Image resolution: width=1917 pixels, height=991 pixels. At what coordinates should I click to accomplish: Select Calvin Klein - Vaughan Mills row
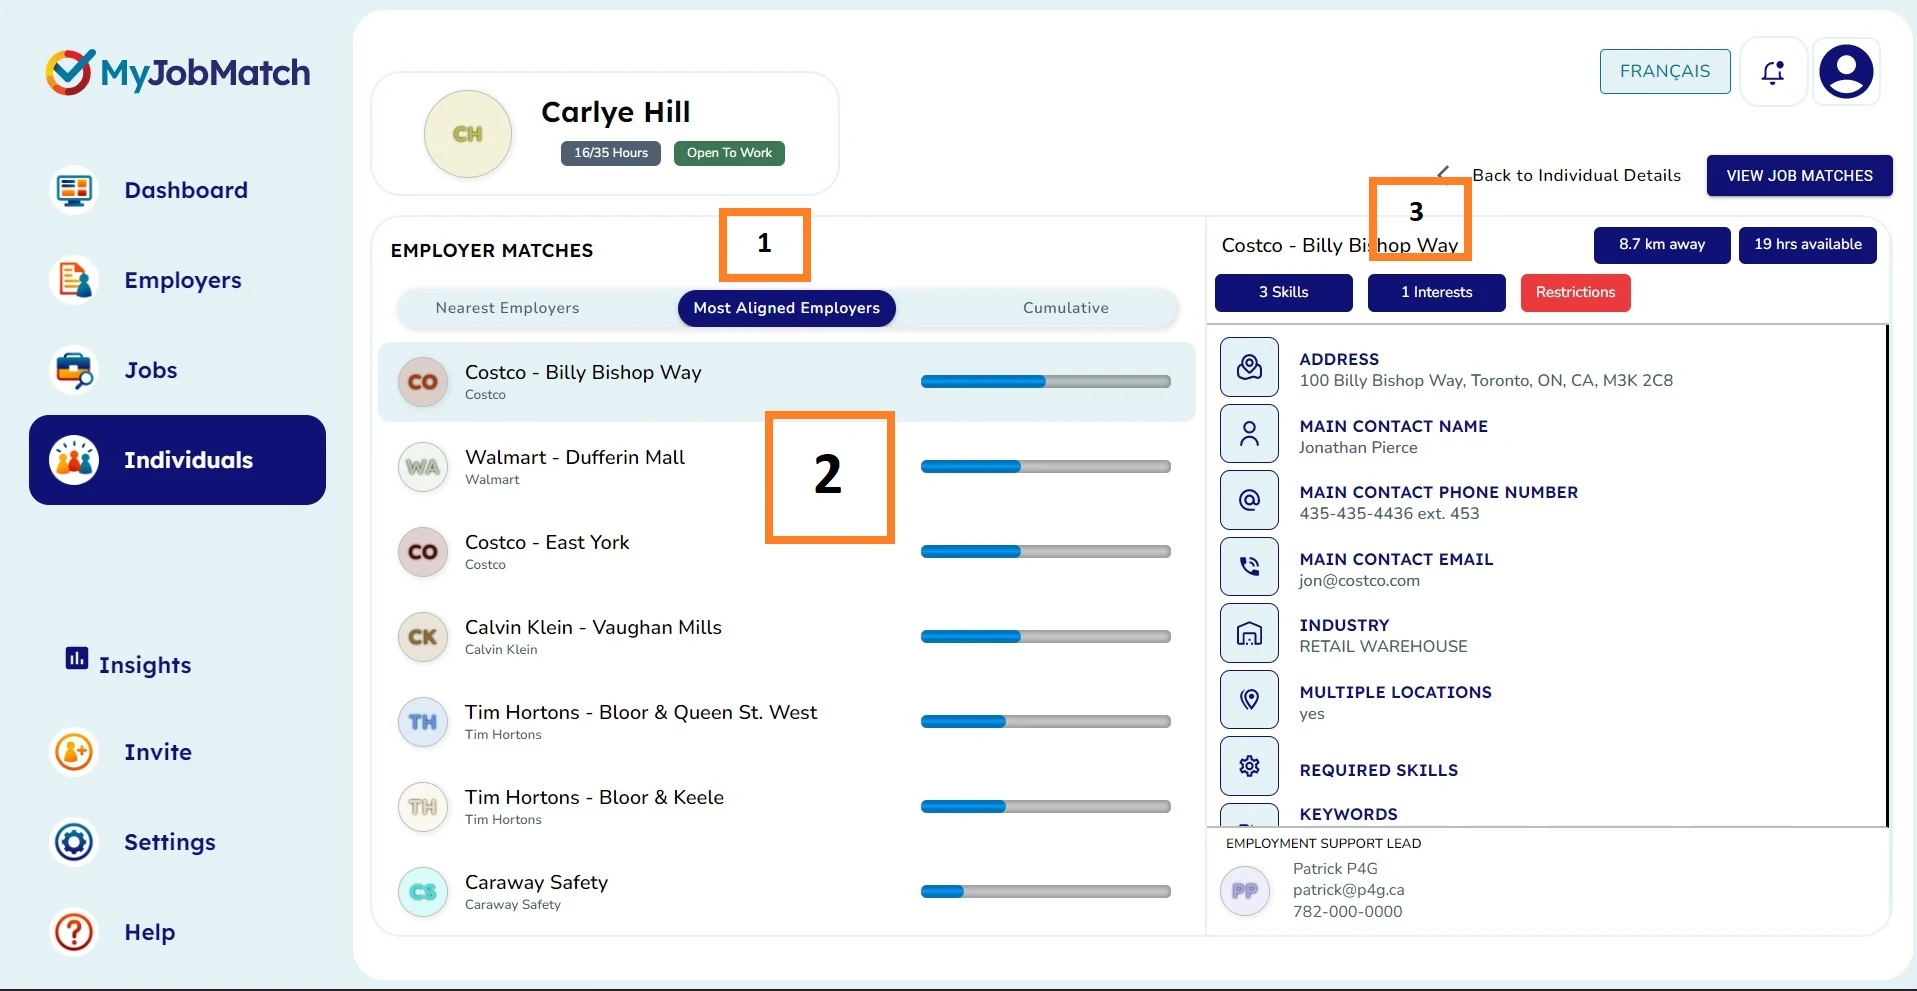coord(787,637)
